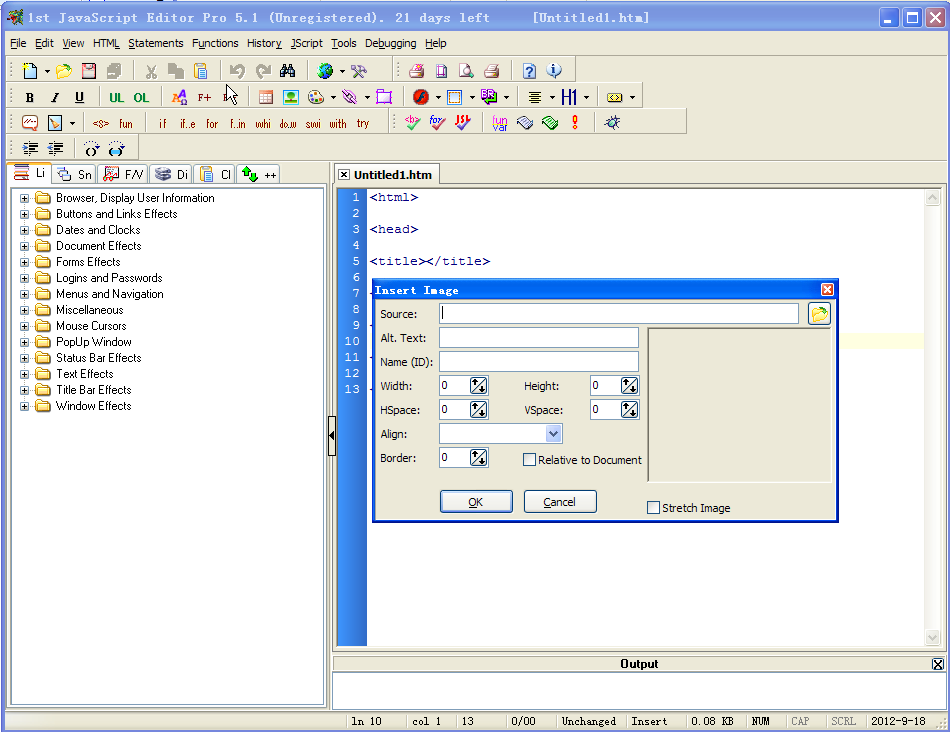This screenshot has width=950, height=732.
Task: Expand the 'Mouse Cursors' category
Action: pos(24,325)
